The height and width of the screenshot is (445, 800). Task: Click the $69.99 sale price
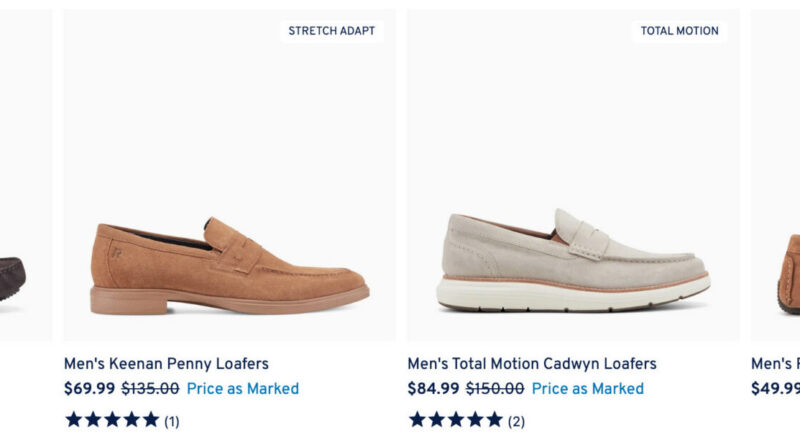(x=89, y=389)
